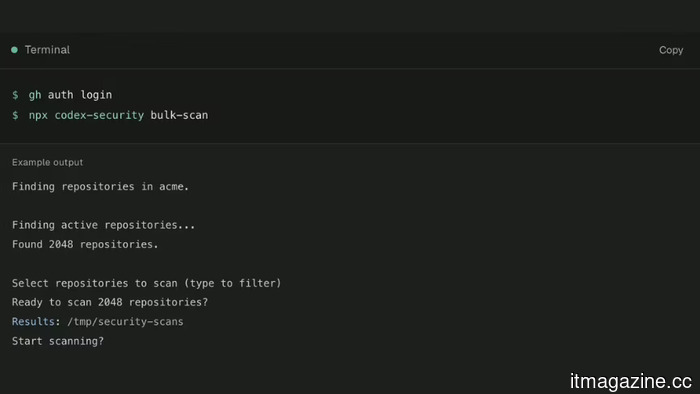Click 'Select repositories to scan' line
The image size is (700, 394).
(146, 283)
